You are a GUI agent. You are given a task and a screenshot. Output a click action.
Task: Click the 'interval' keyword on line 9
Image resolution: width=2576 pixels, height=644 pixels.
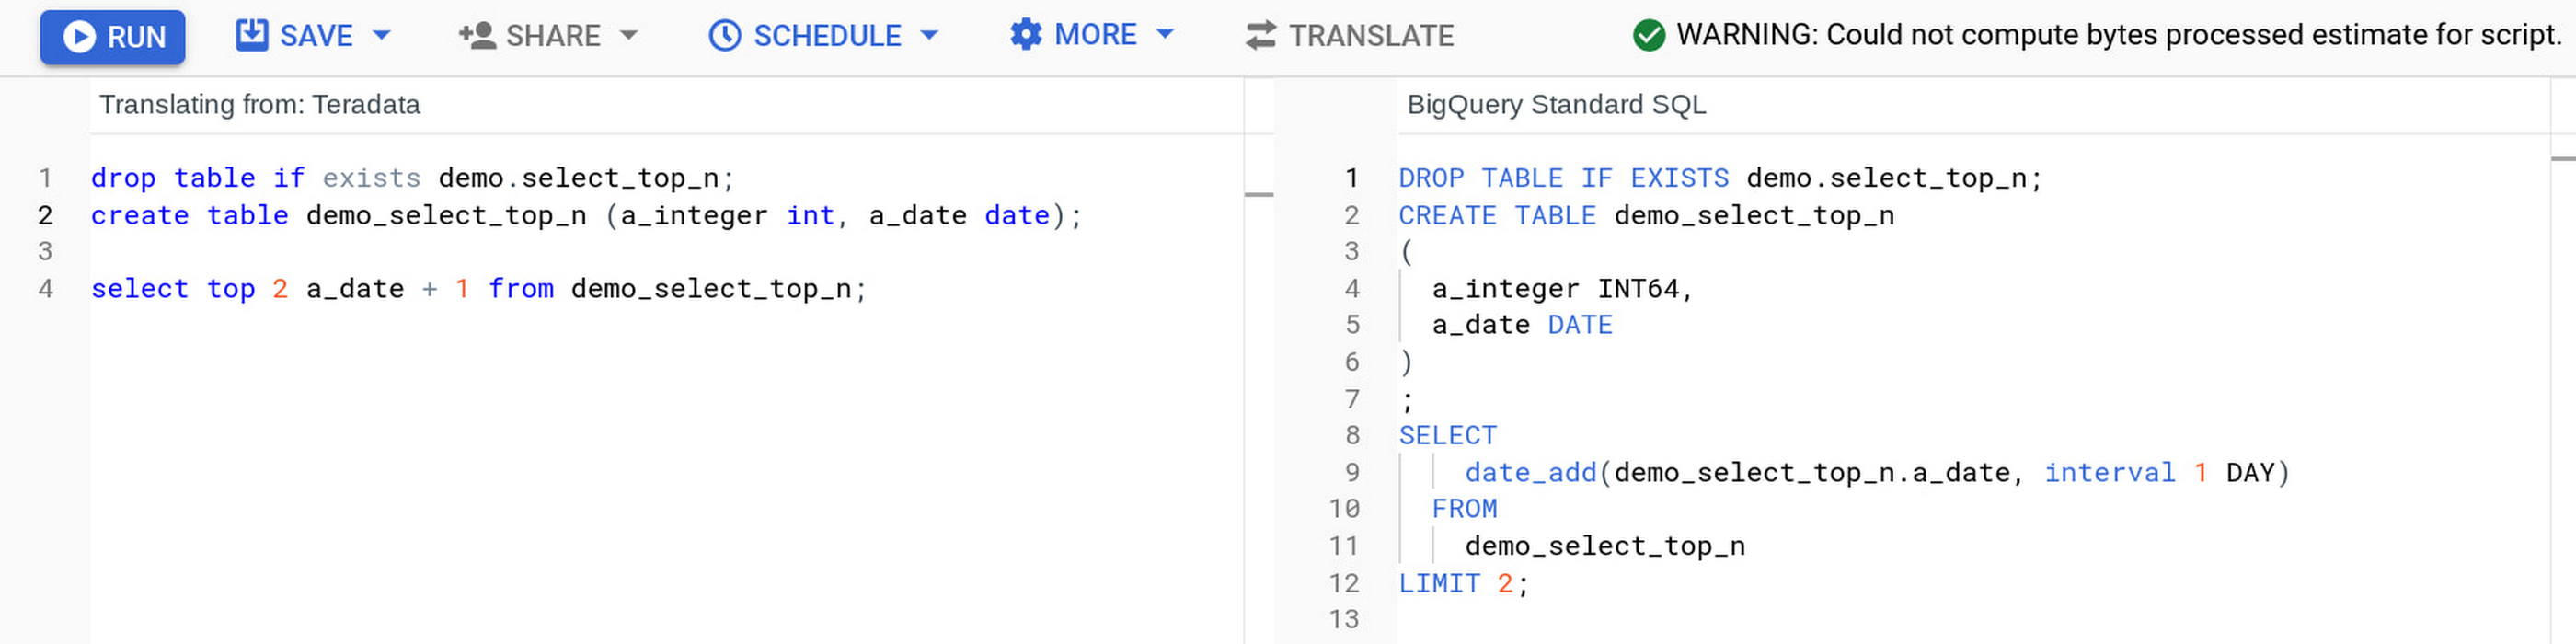click(x=2109, y=472)
